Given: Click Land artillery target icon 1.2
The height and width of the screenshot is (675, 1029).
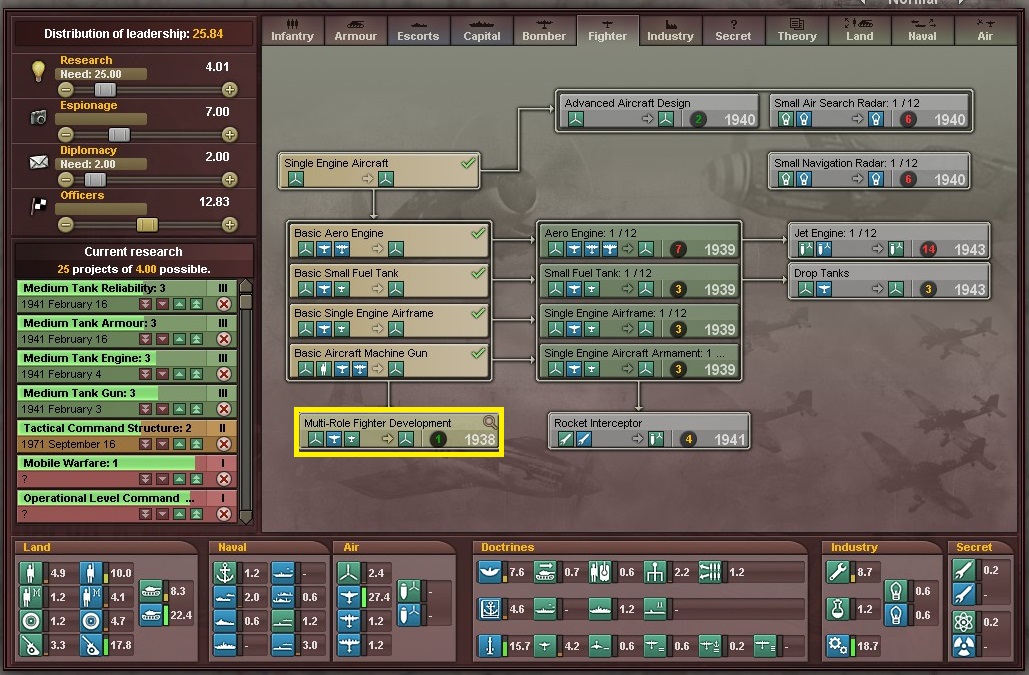Looking at the screenshot, I should coord(31,621).
